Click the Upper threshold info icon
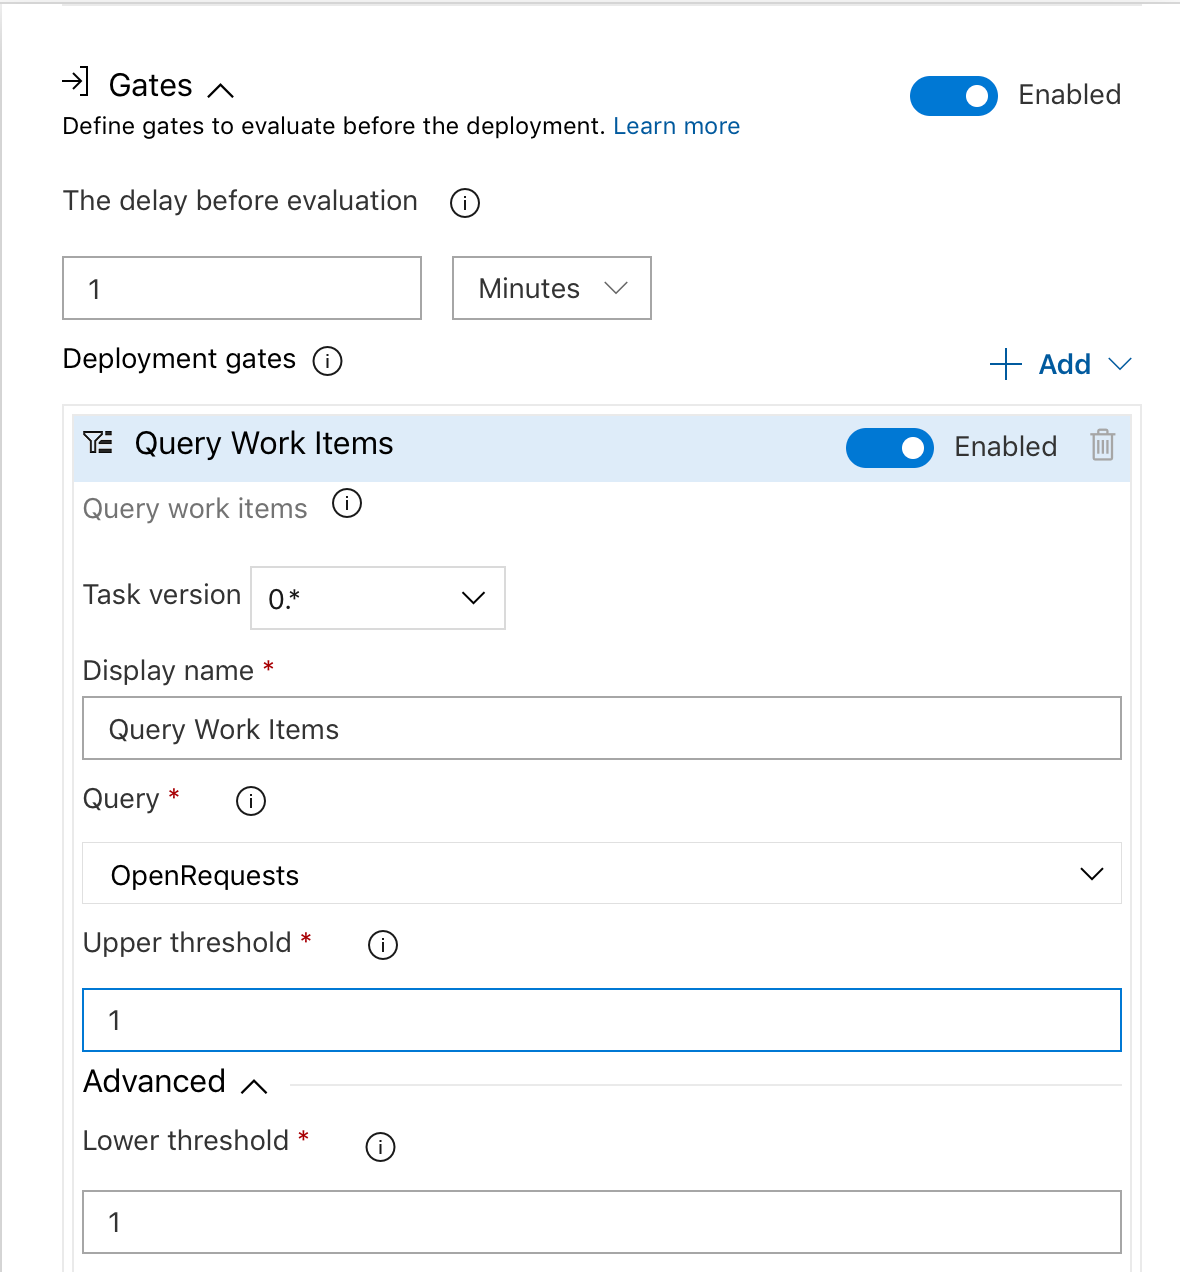1180x1272 pixels. tap(382, 944)
